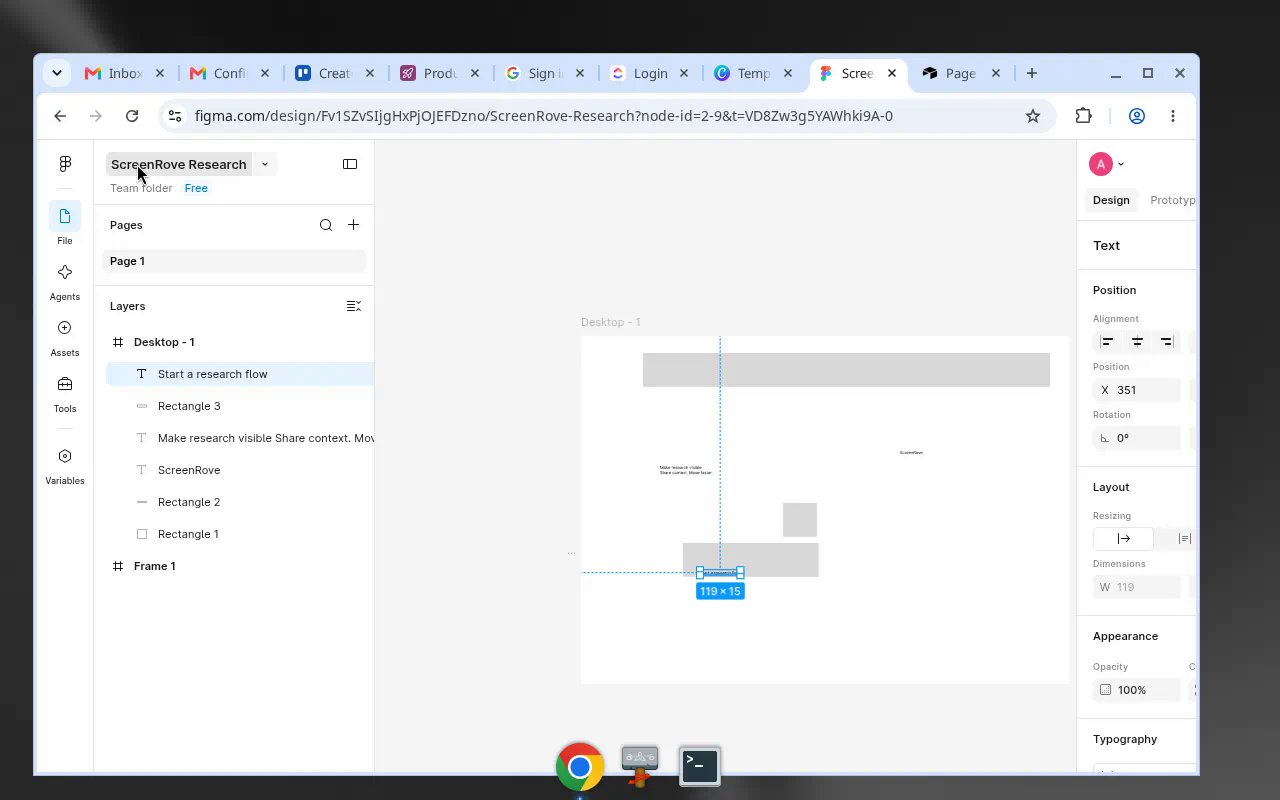This screenshot has height=800, width=1280.
Task: Open the Tools sidebar panel
Action: click(65, 384)
